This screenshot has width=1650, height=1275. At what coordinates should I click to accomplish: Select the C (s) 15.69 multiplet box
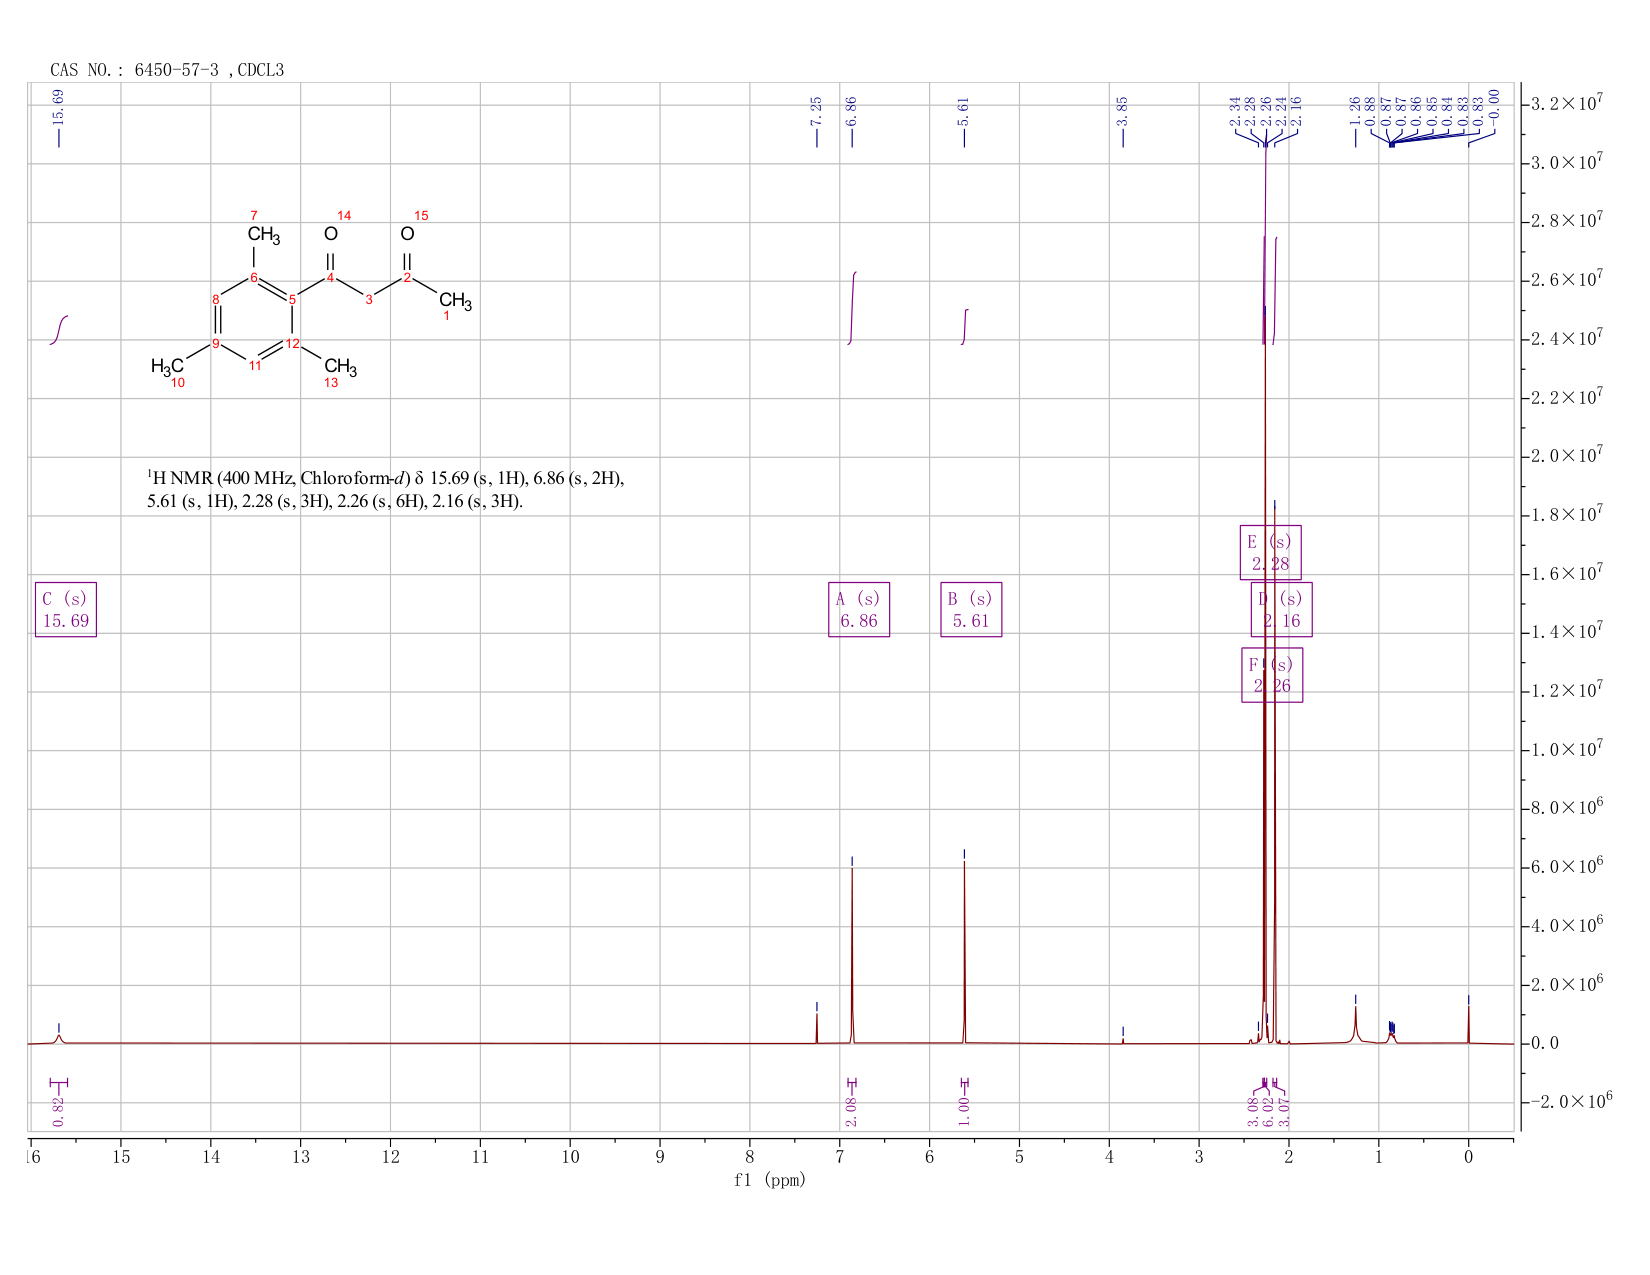(x=66, y=609)
